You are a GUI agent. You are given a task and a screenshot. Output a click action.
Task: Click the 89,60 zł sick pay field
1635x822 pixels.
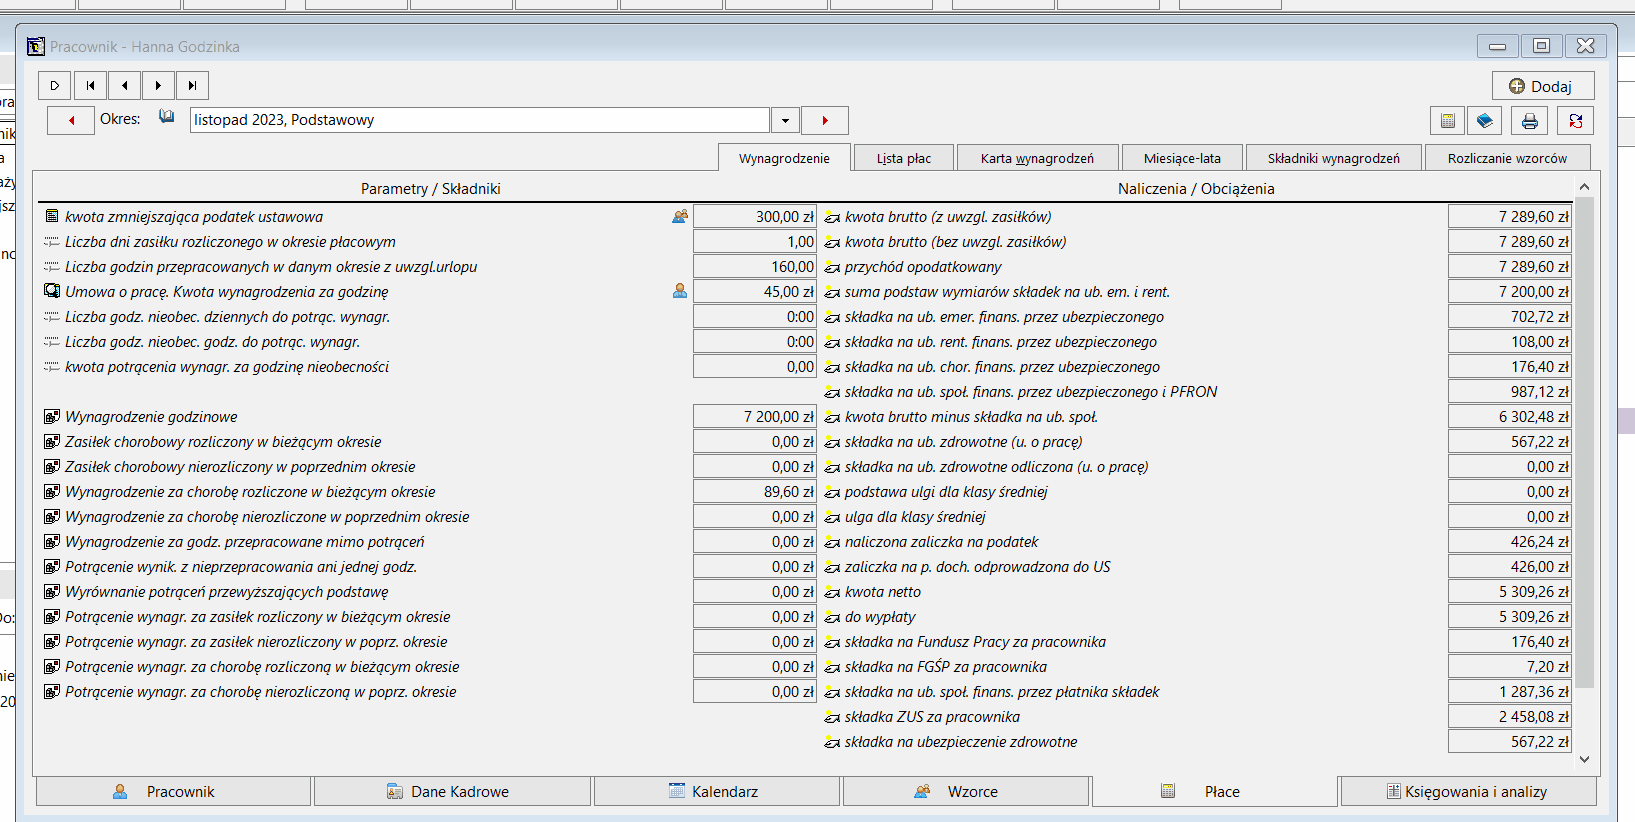[755, 491]
